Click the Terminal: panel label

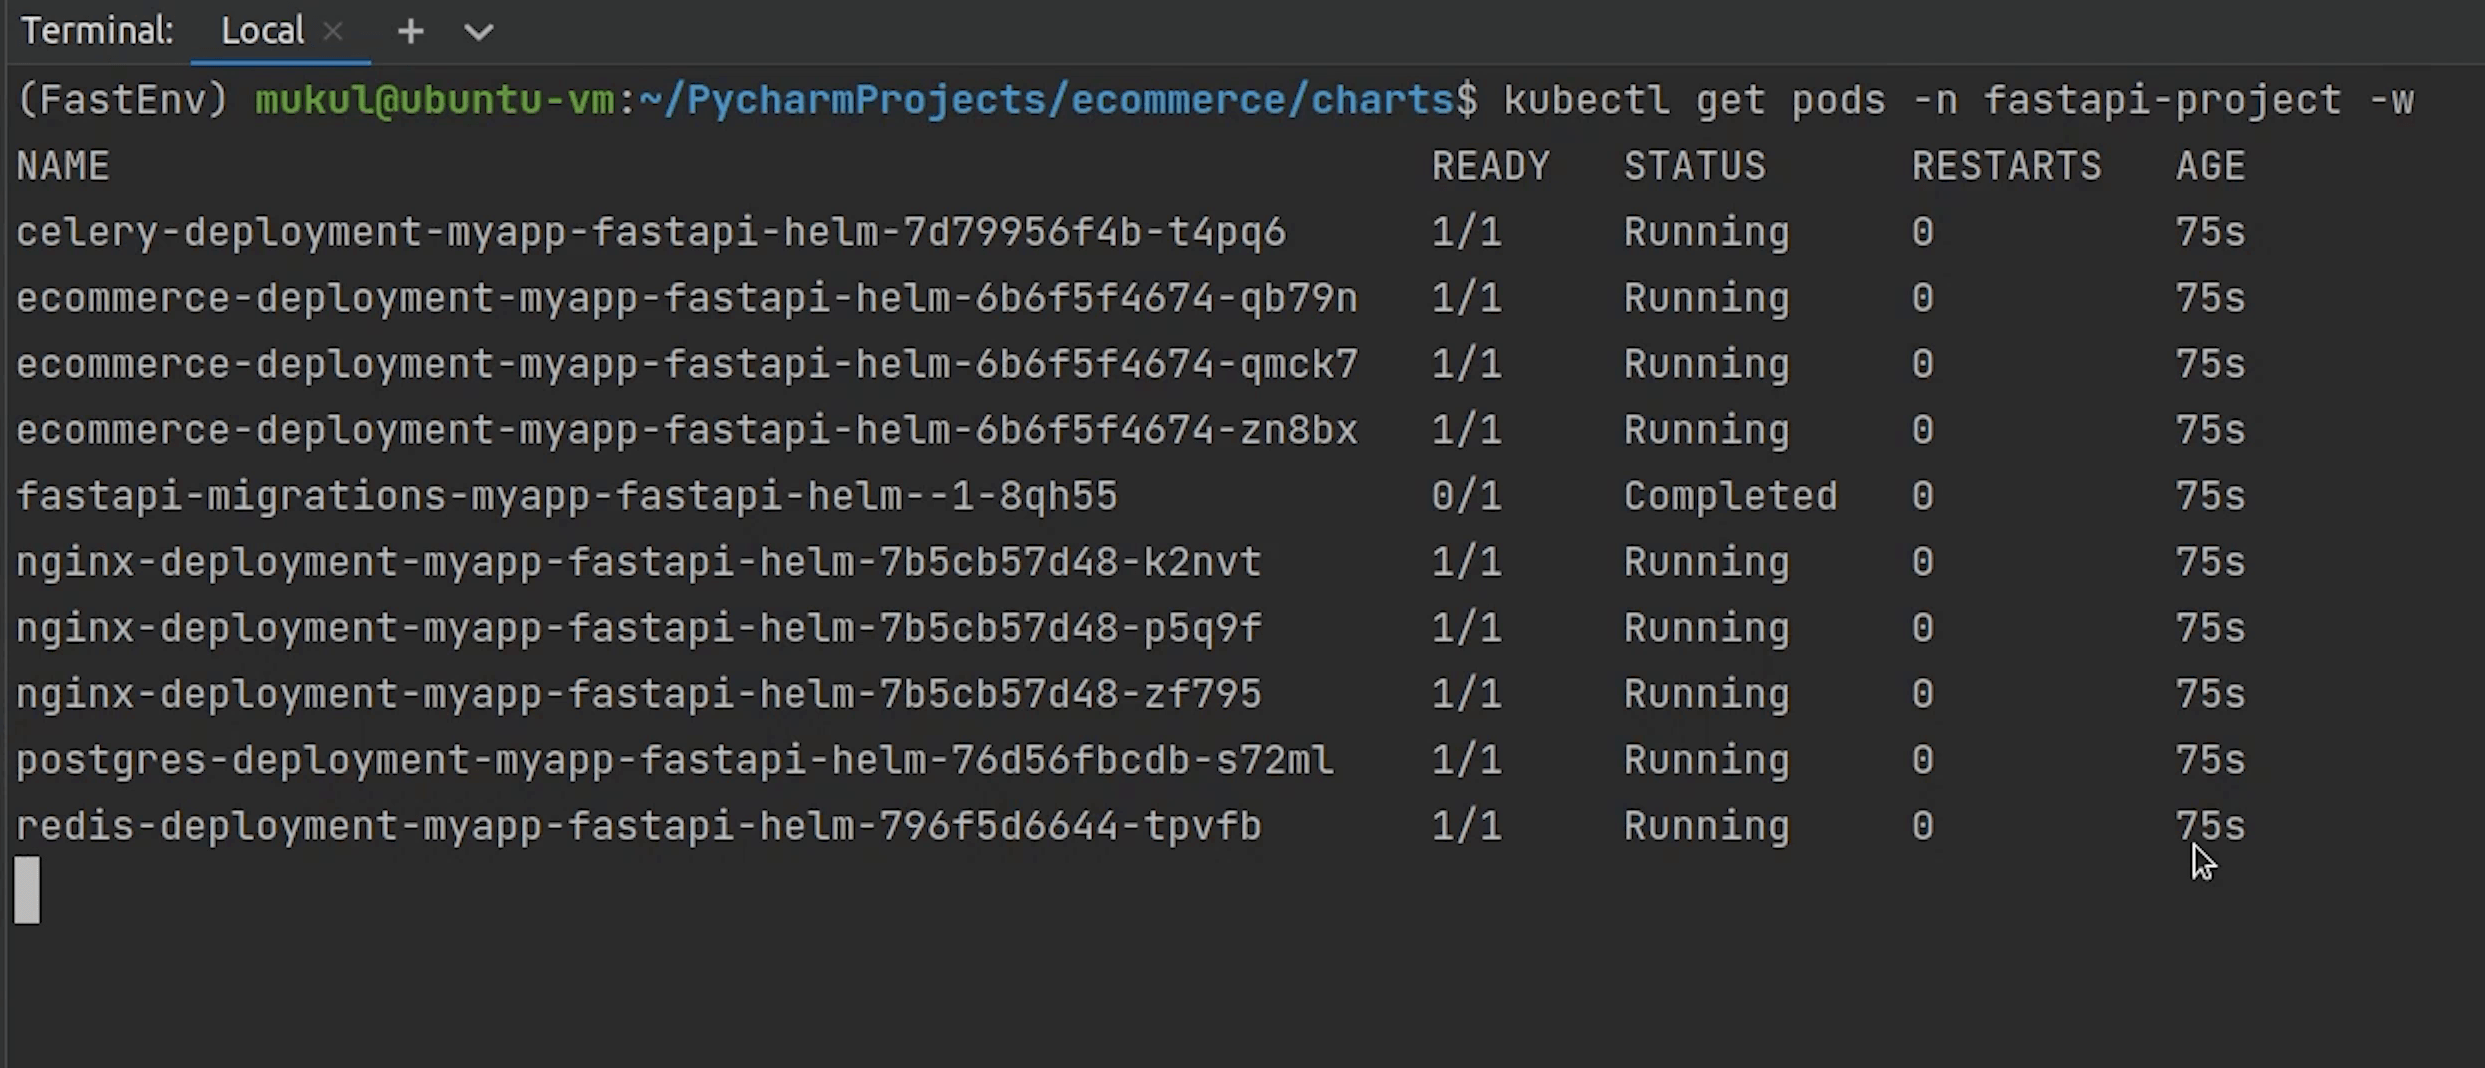97,32
